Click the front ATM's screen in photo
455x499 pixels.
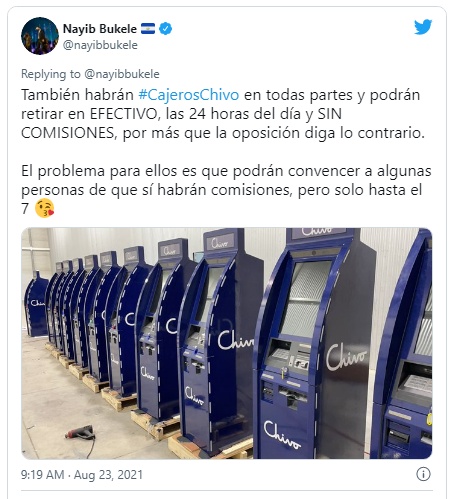pyautogui.click(x=305, y=297)
